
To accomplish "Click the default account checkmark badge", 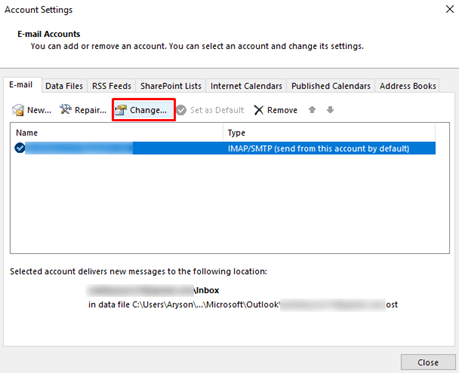I will (x=20, y=148).
